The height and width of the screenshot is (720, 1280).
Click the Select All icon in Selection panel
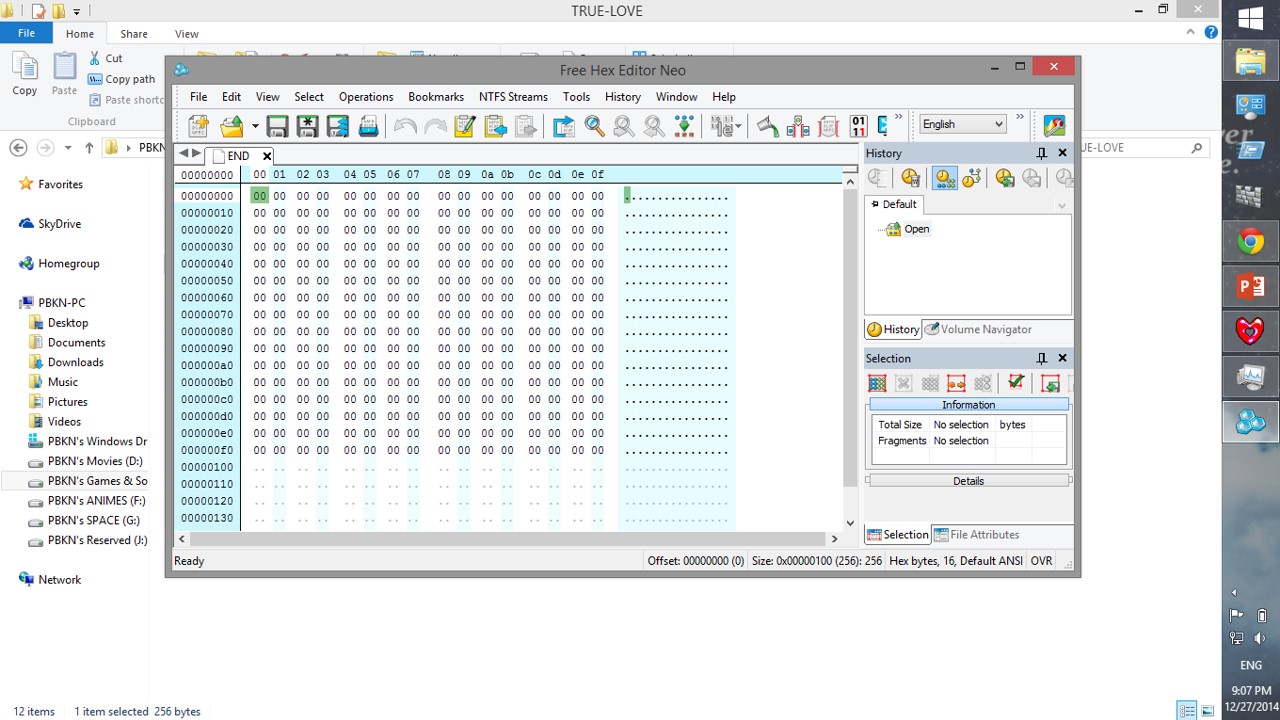tap(877, 384)
